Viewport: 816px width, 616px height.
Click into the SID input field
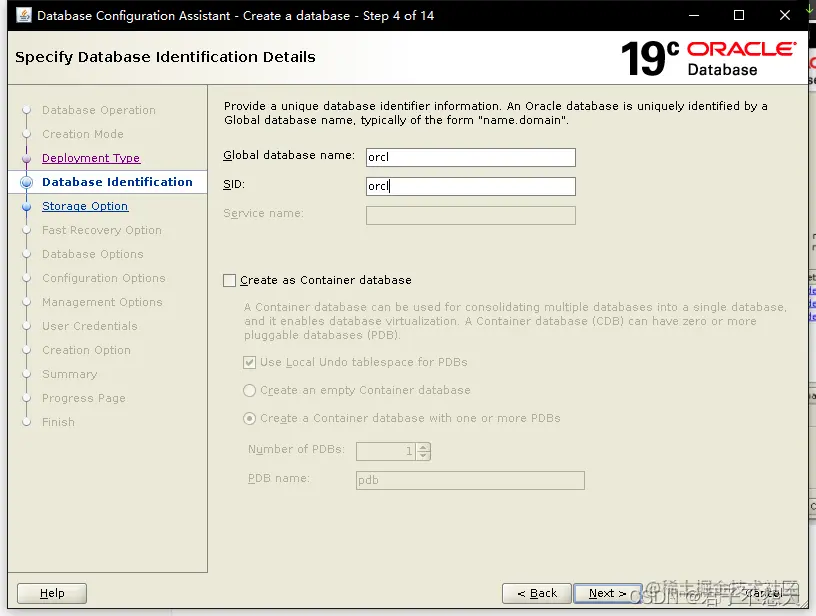(470, 186)
